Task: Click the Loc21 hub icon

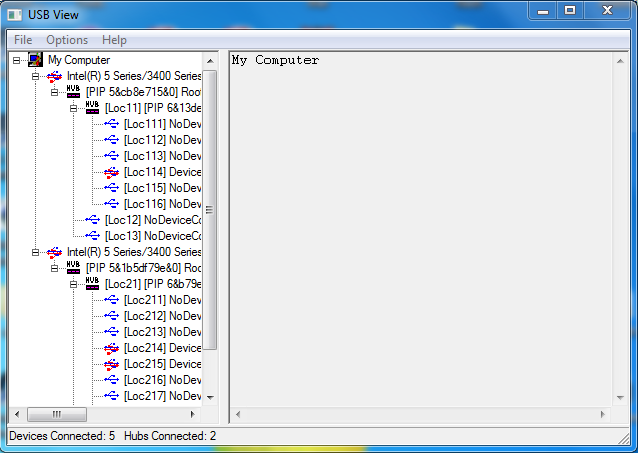Action: [92, 284]
